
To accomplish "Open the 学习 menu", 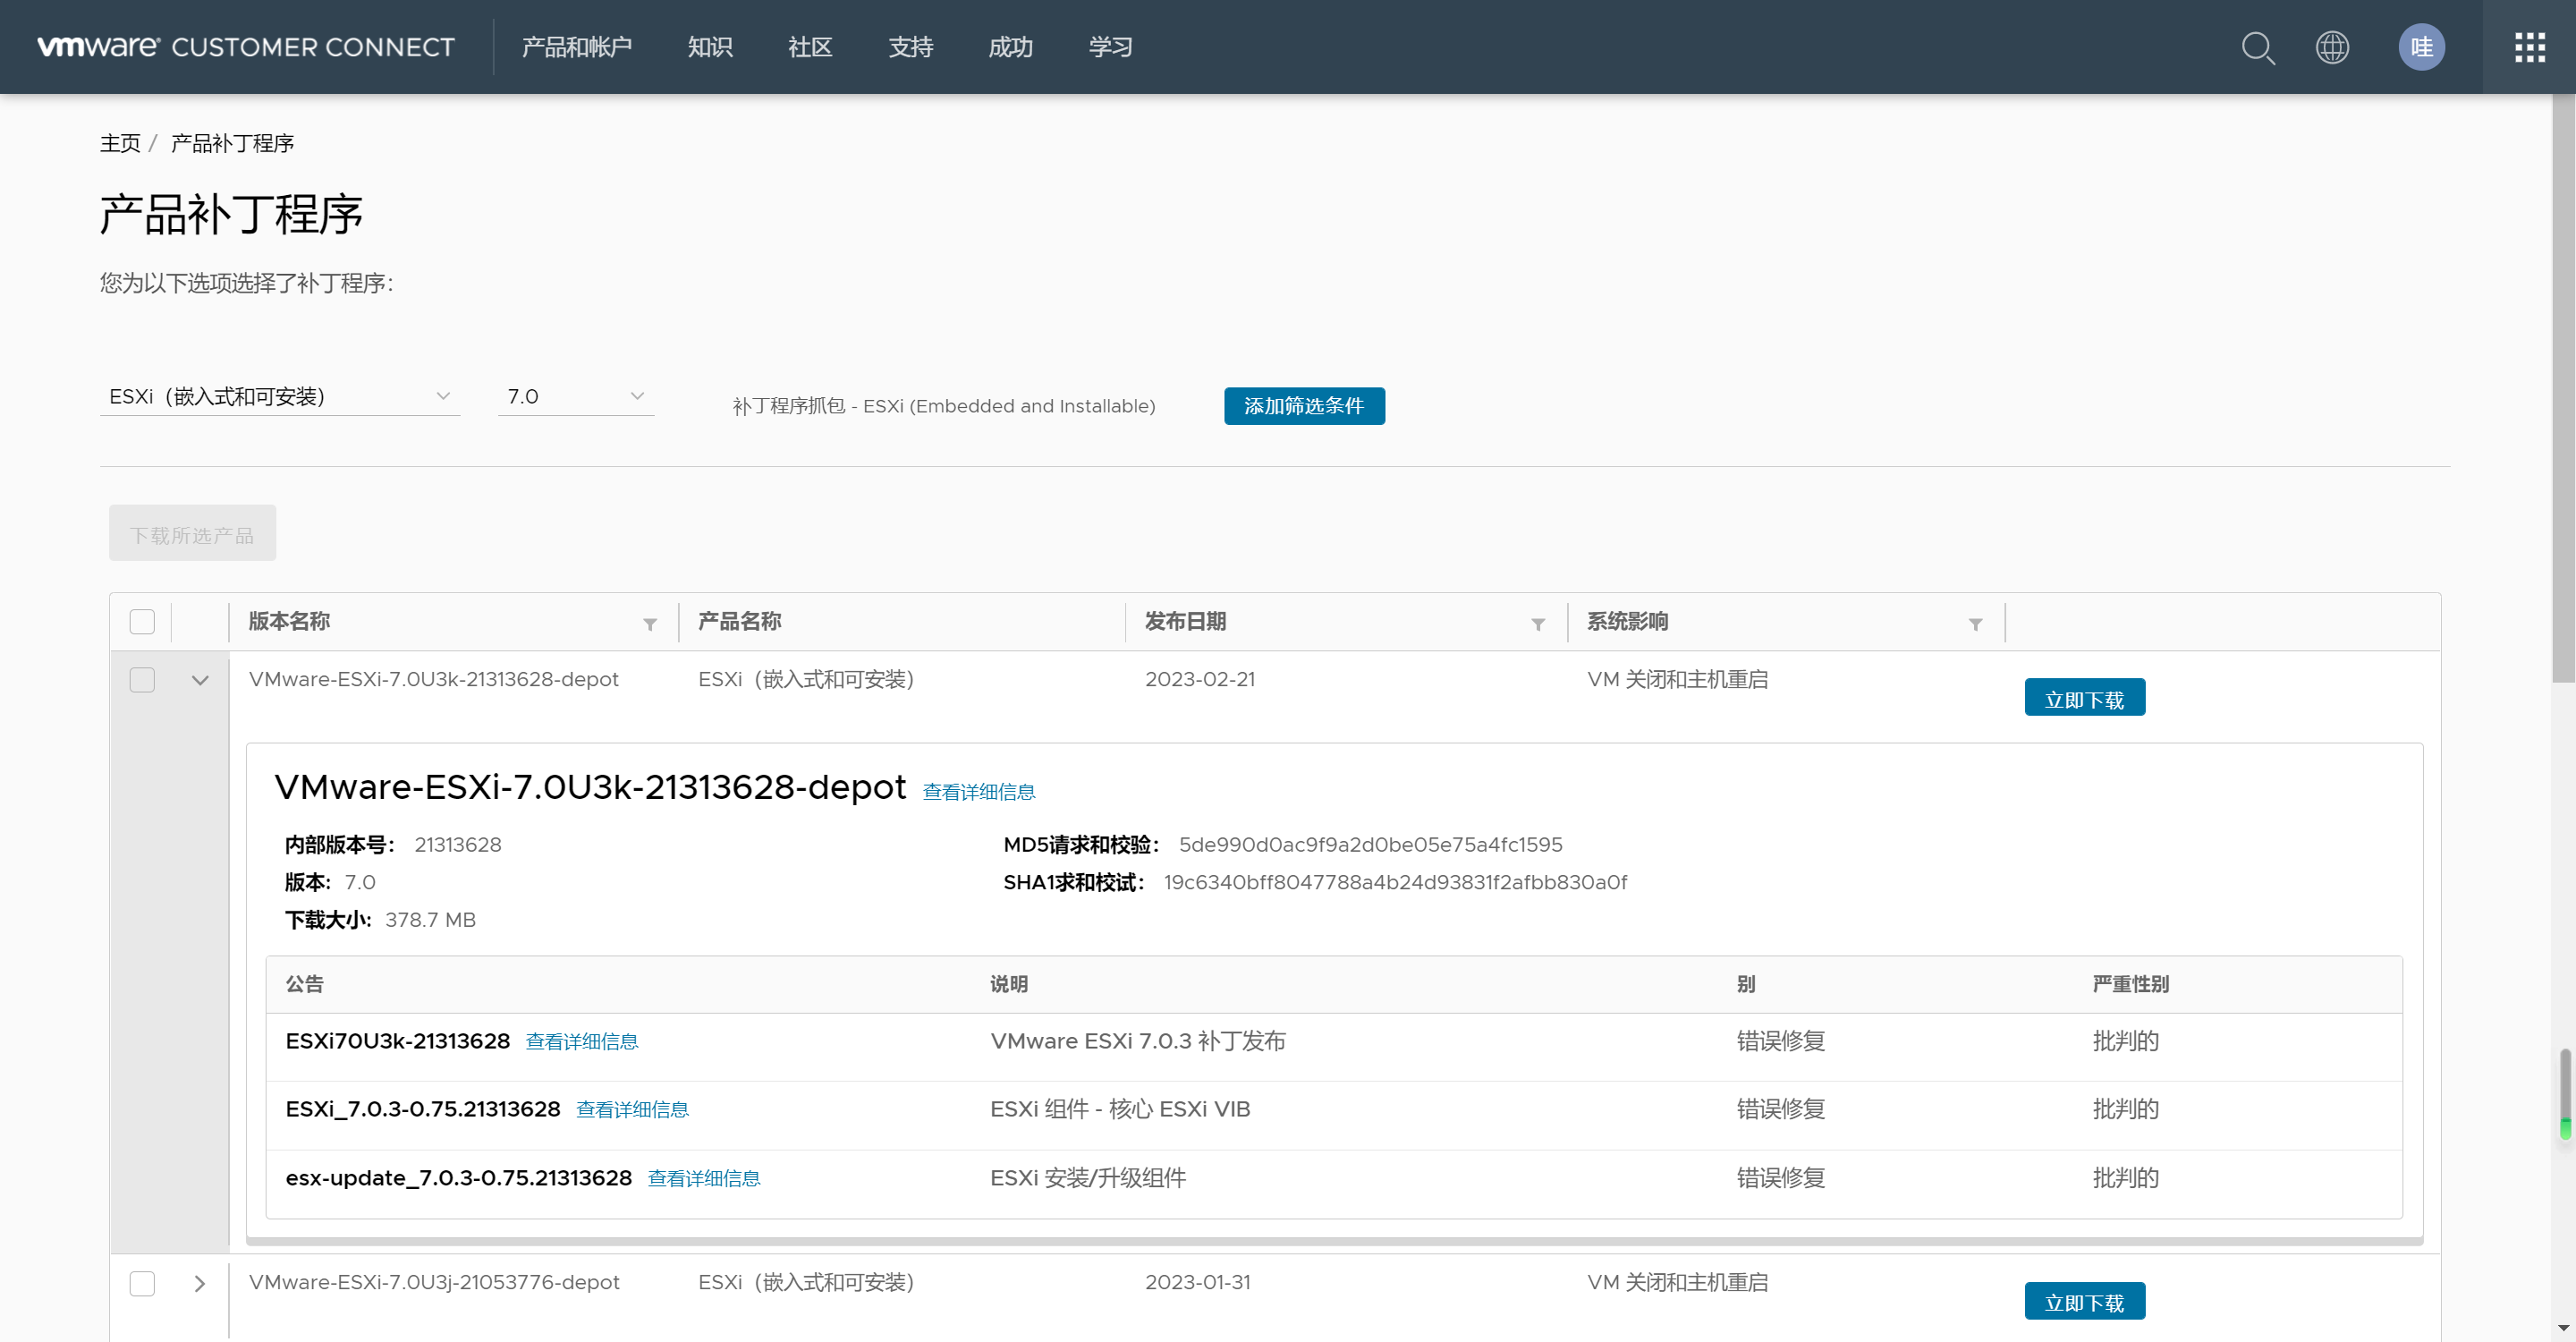I will tap(1110, 47).
